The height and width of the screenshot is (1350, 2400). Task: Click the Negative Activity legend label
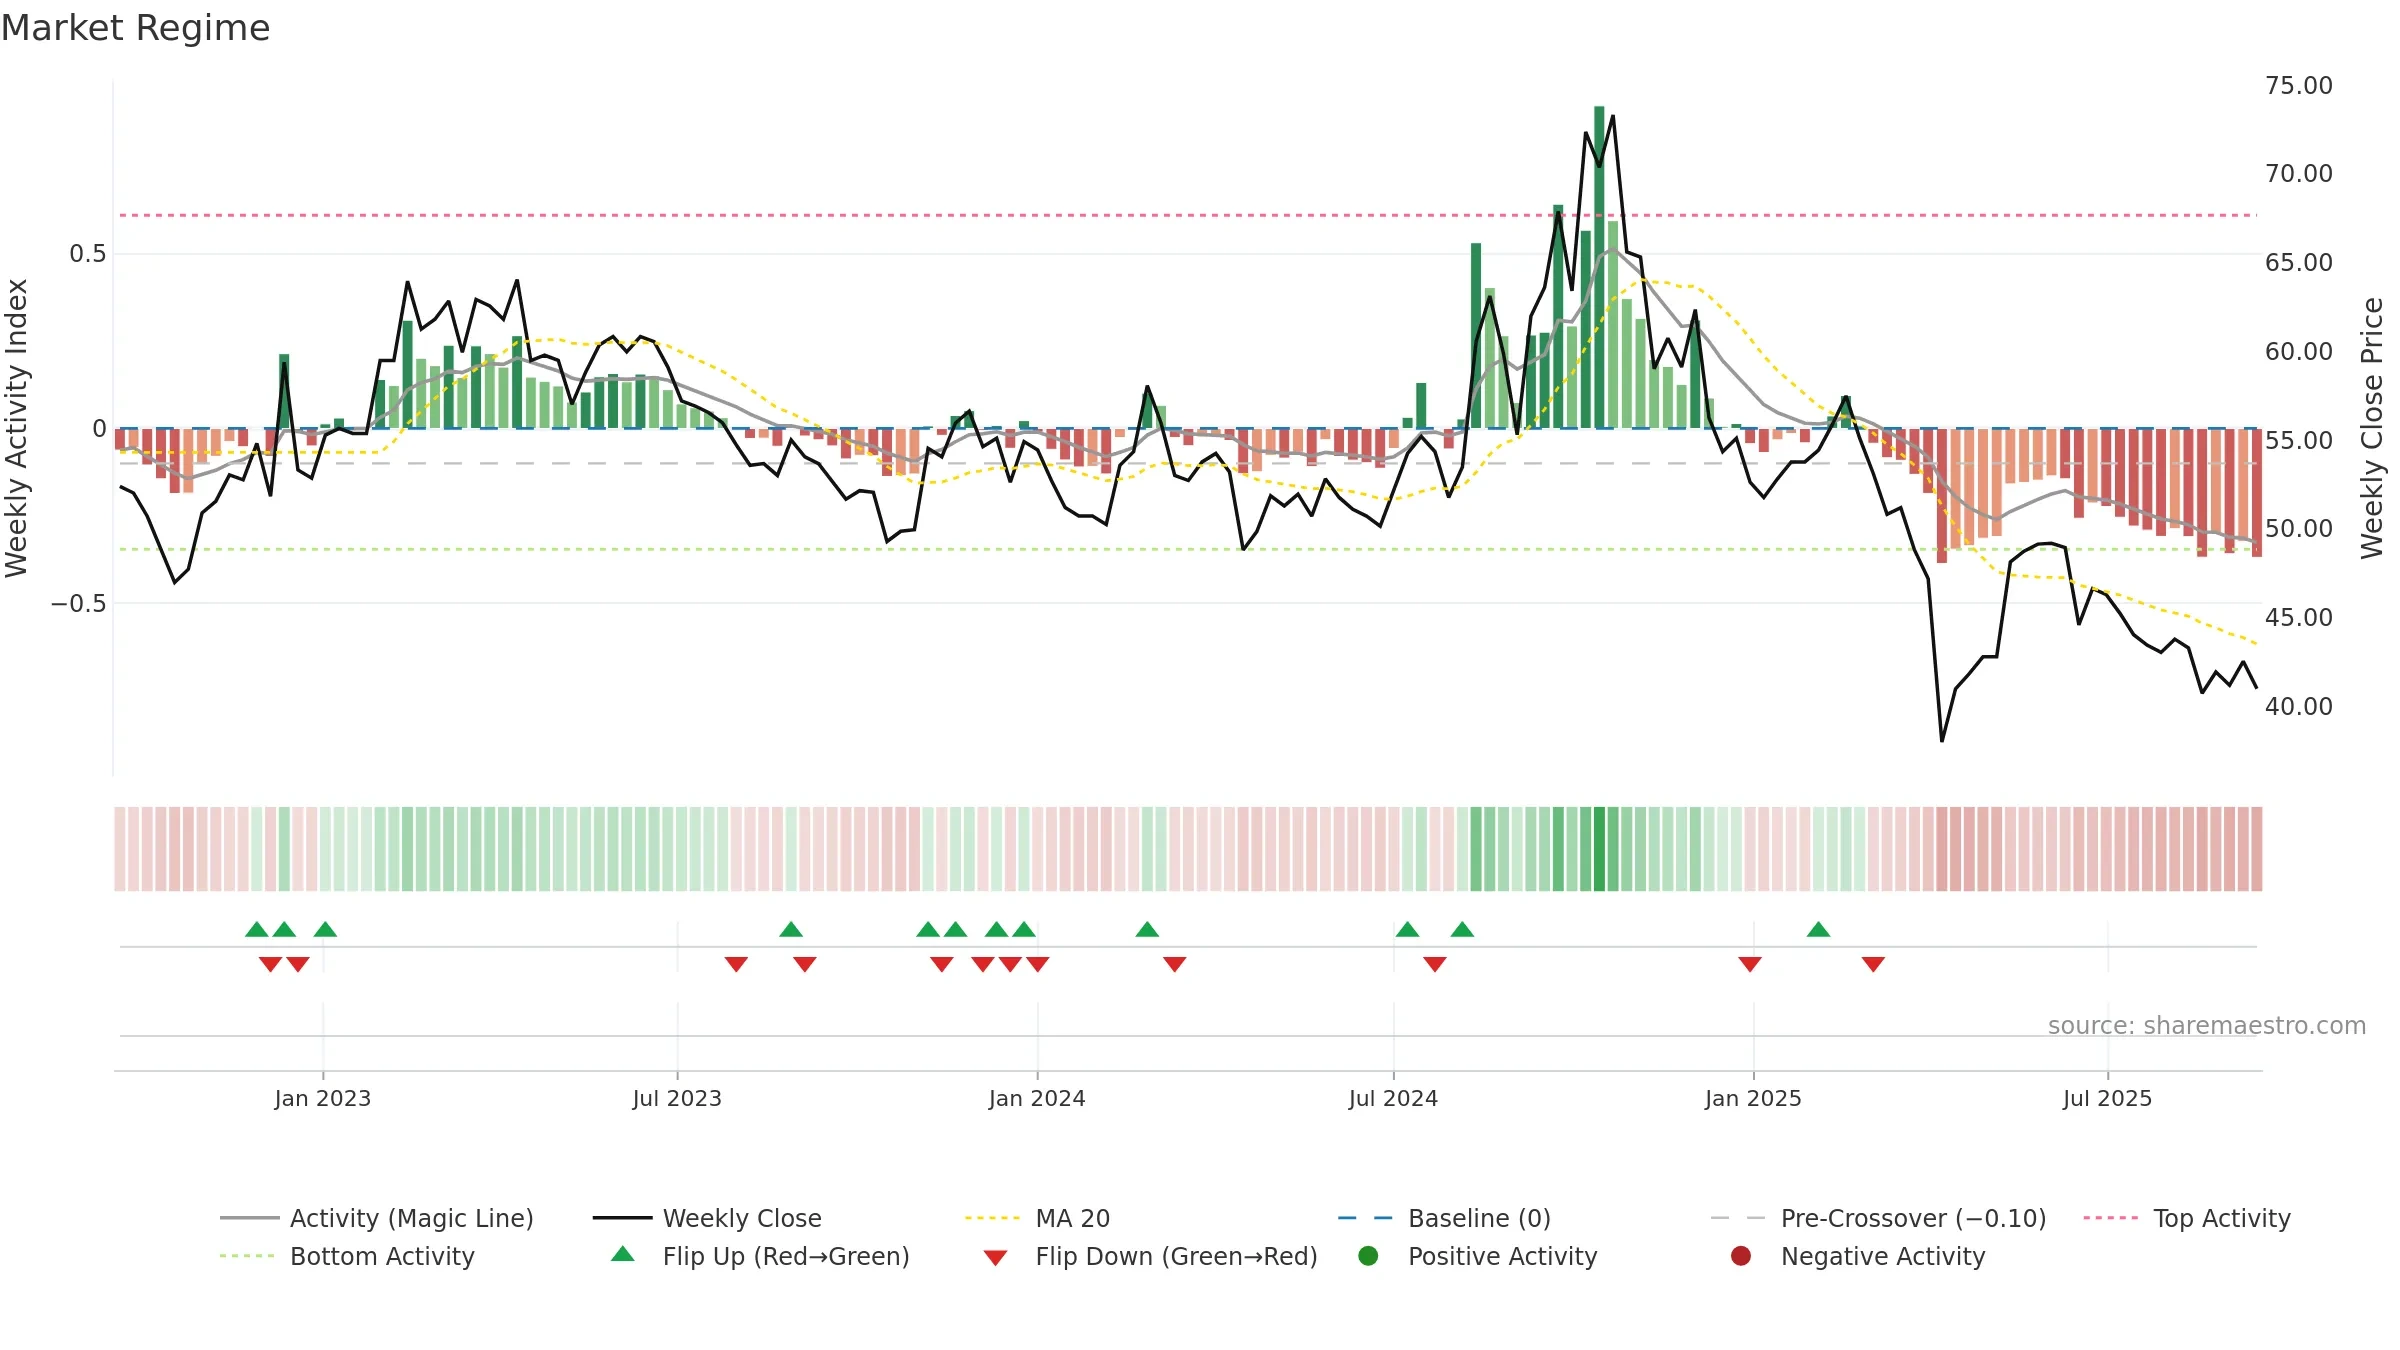coord(1883,1256)
